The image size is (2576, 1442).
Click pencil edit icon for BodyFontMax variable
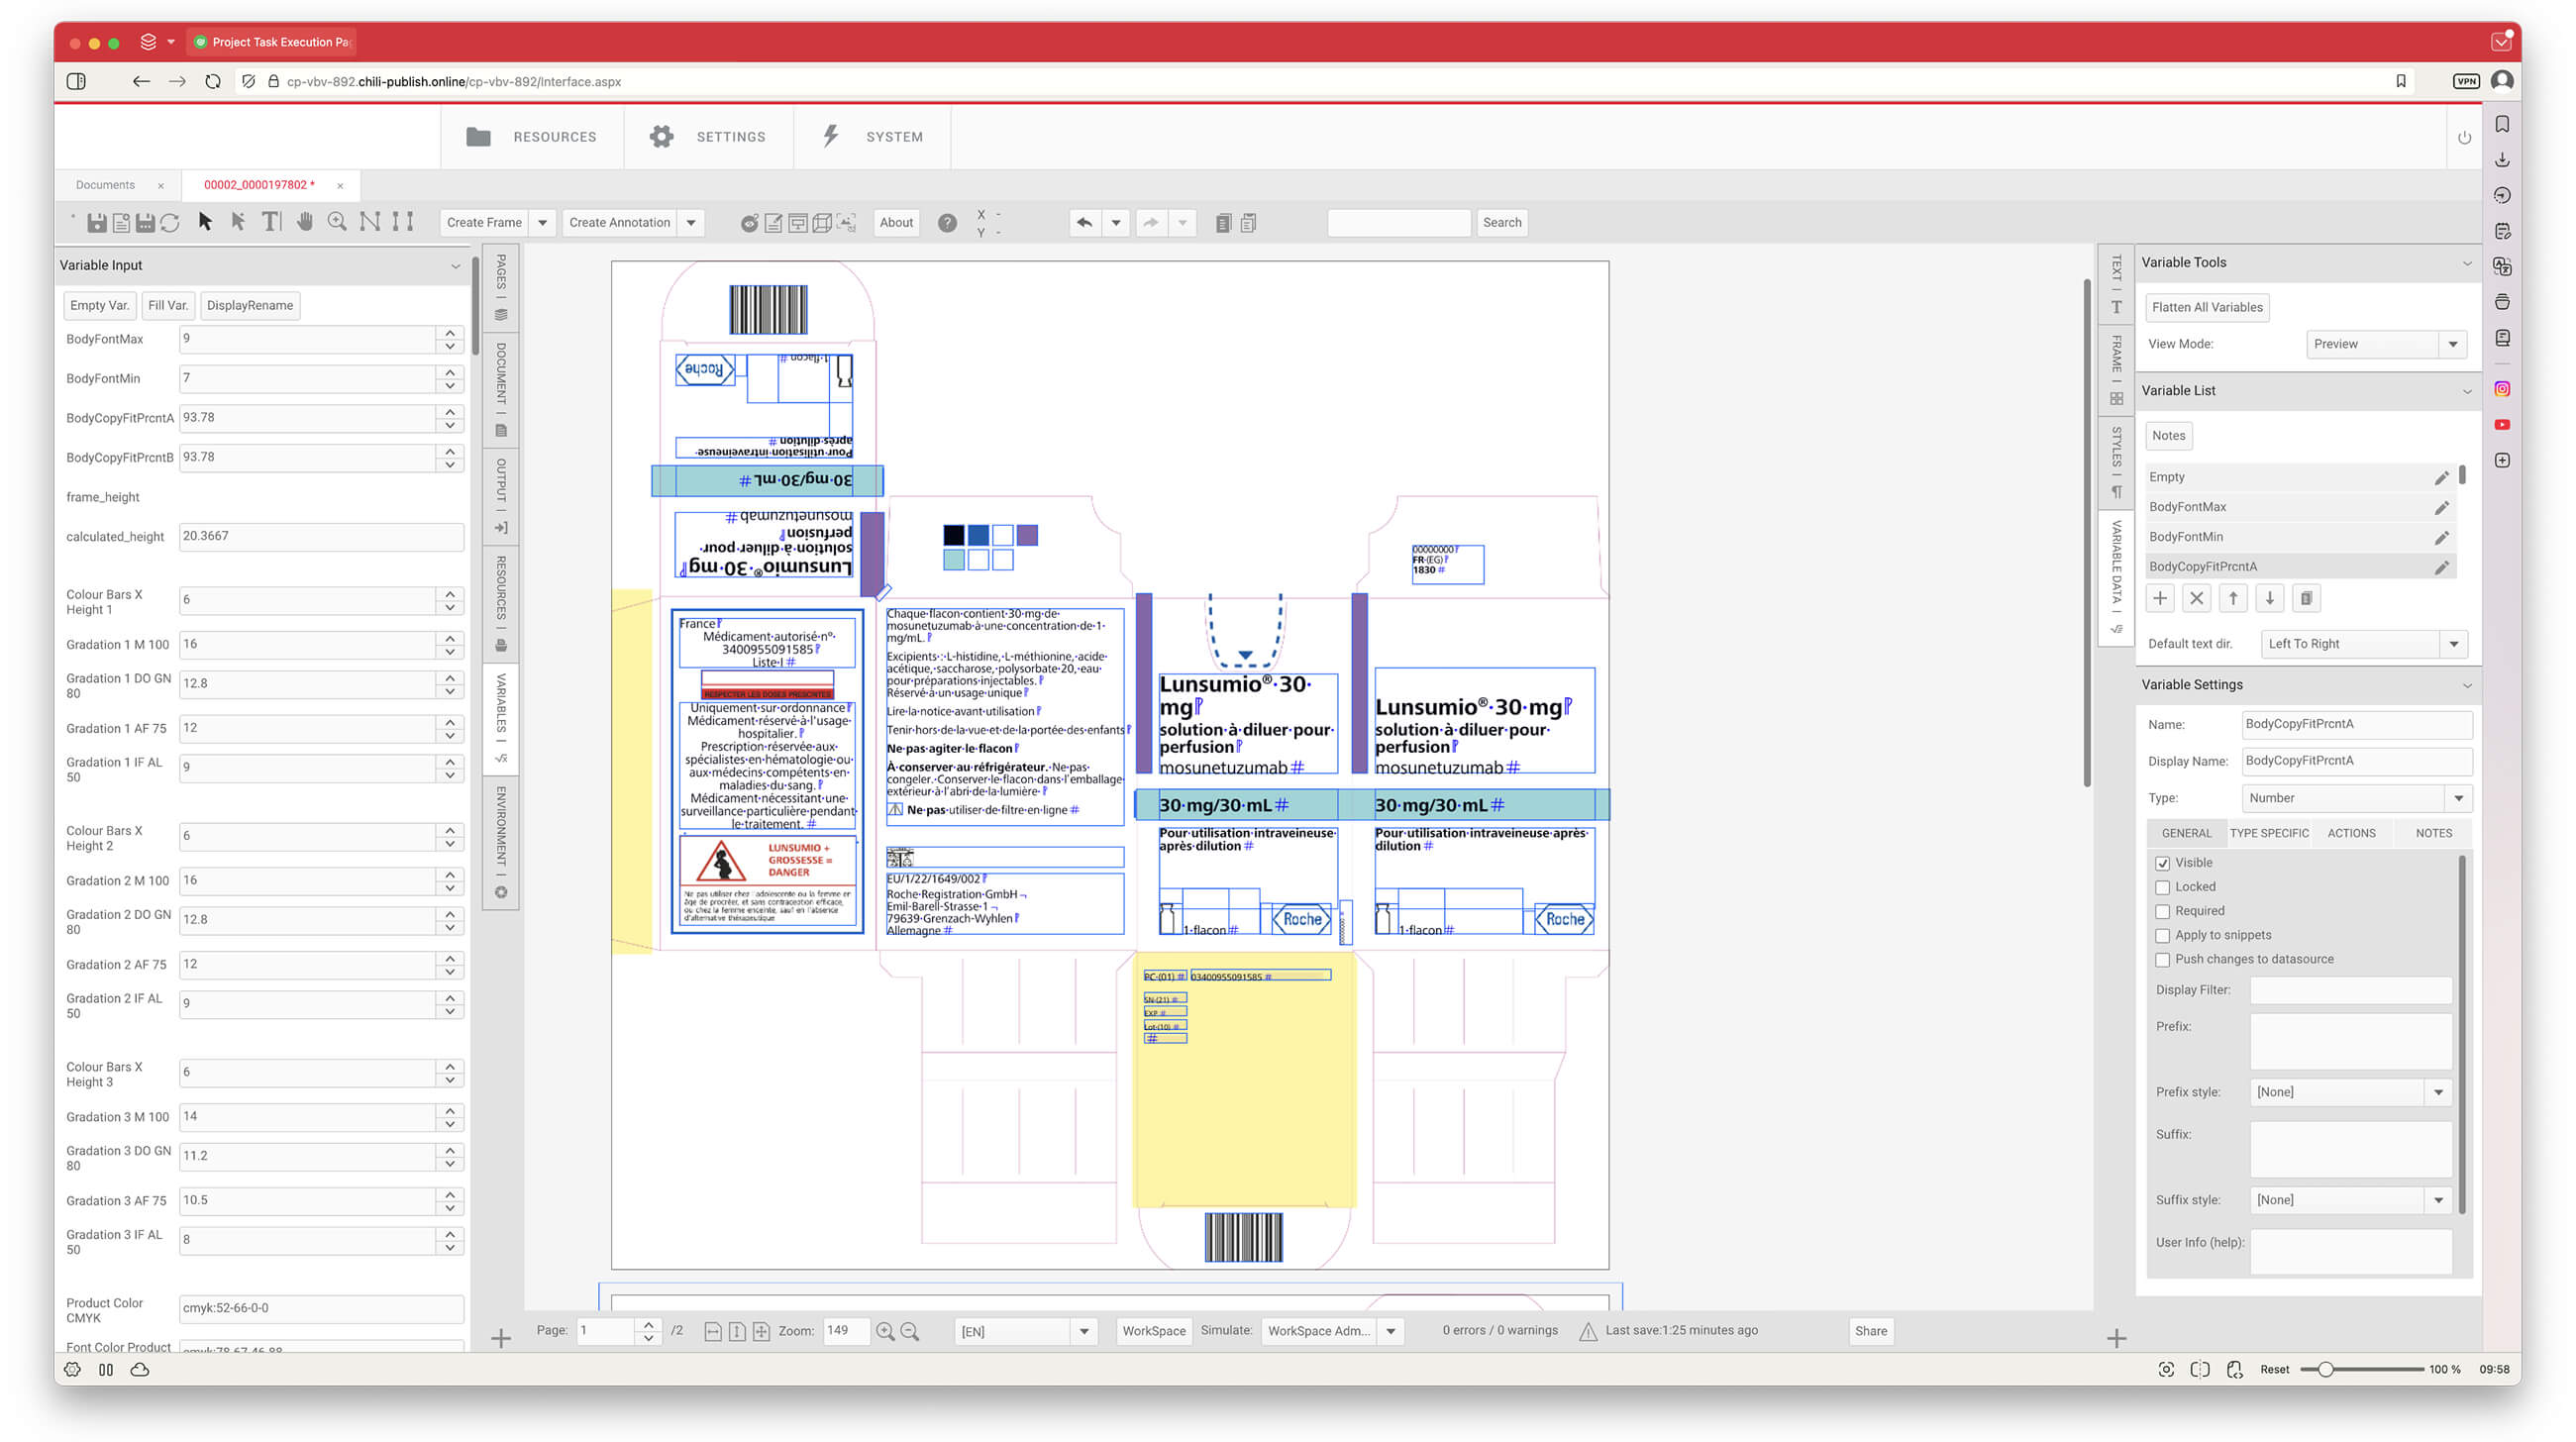click(2441, 507)
